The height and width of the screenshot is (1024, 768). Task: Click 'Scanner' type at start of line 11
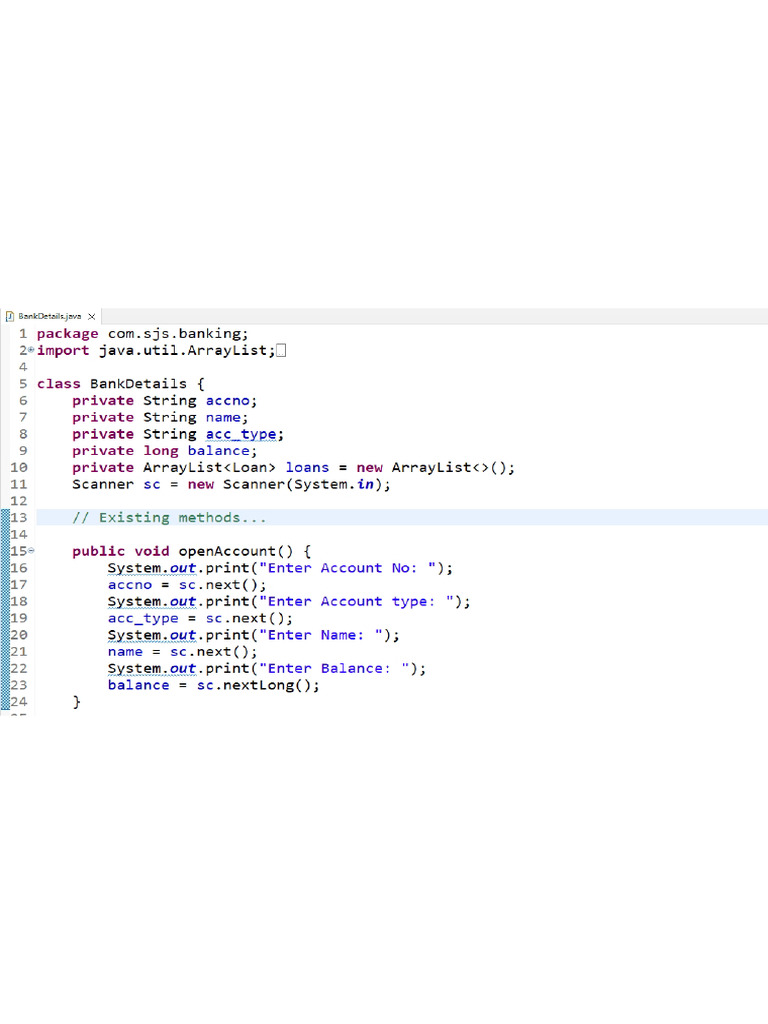tap(103, 485)
